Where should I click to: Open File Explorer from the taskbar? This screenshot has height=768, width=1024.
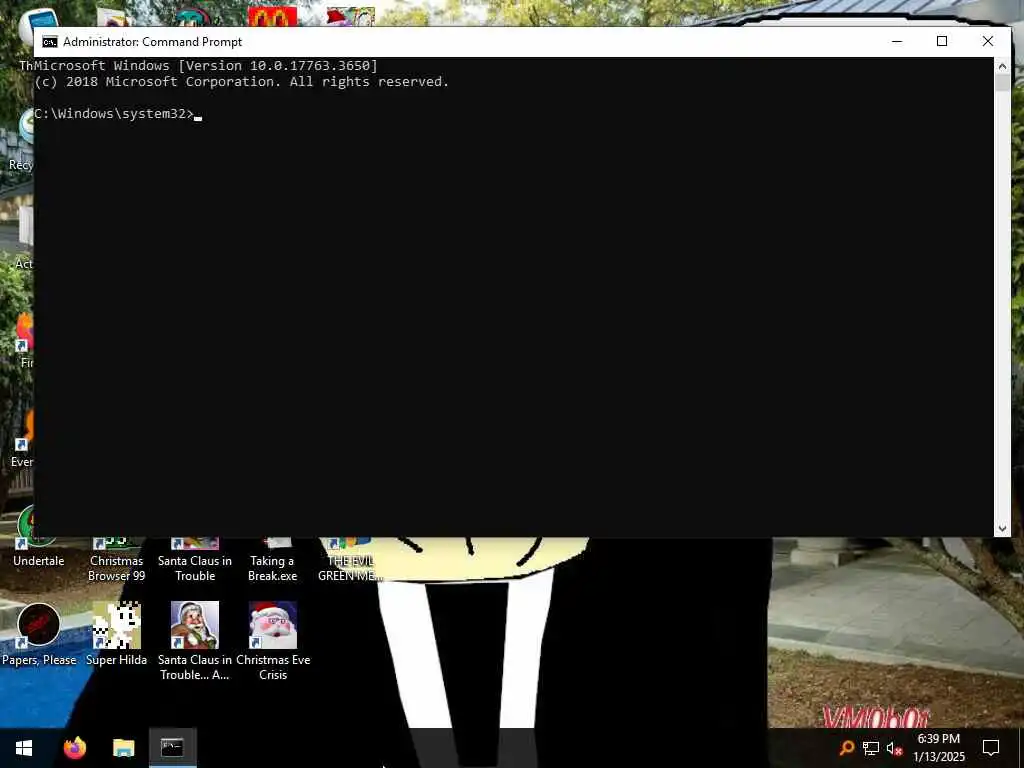123,748
